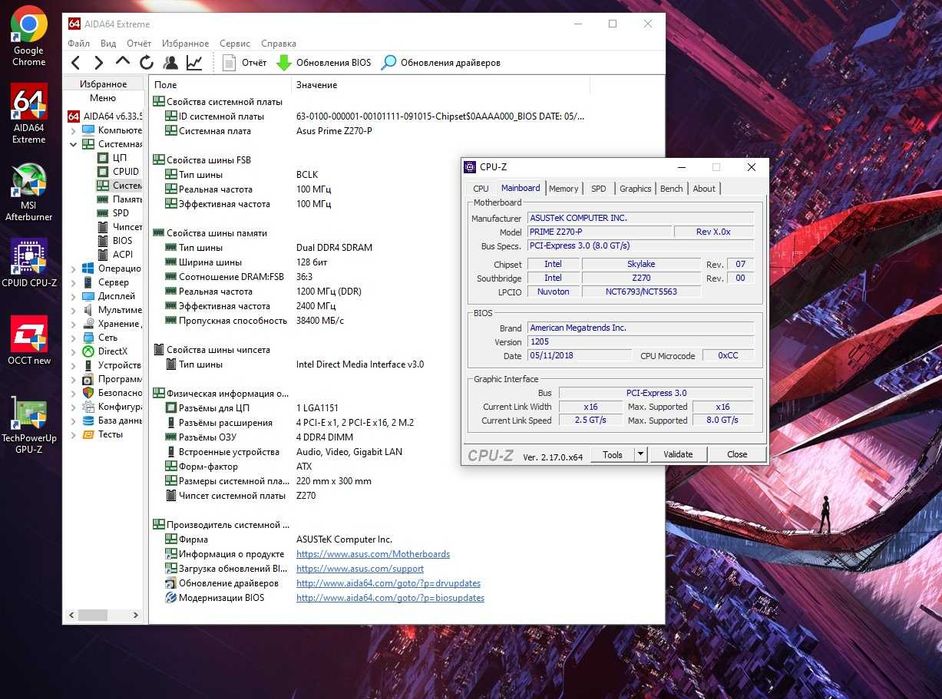Switch to About tab in CPU-Z
The image size is (942, 699).
(704, 189)
